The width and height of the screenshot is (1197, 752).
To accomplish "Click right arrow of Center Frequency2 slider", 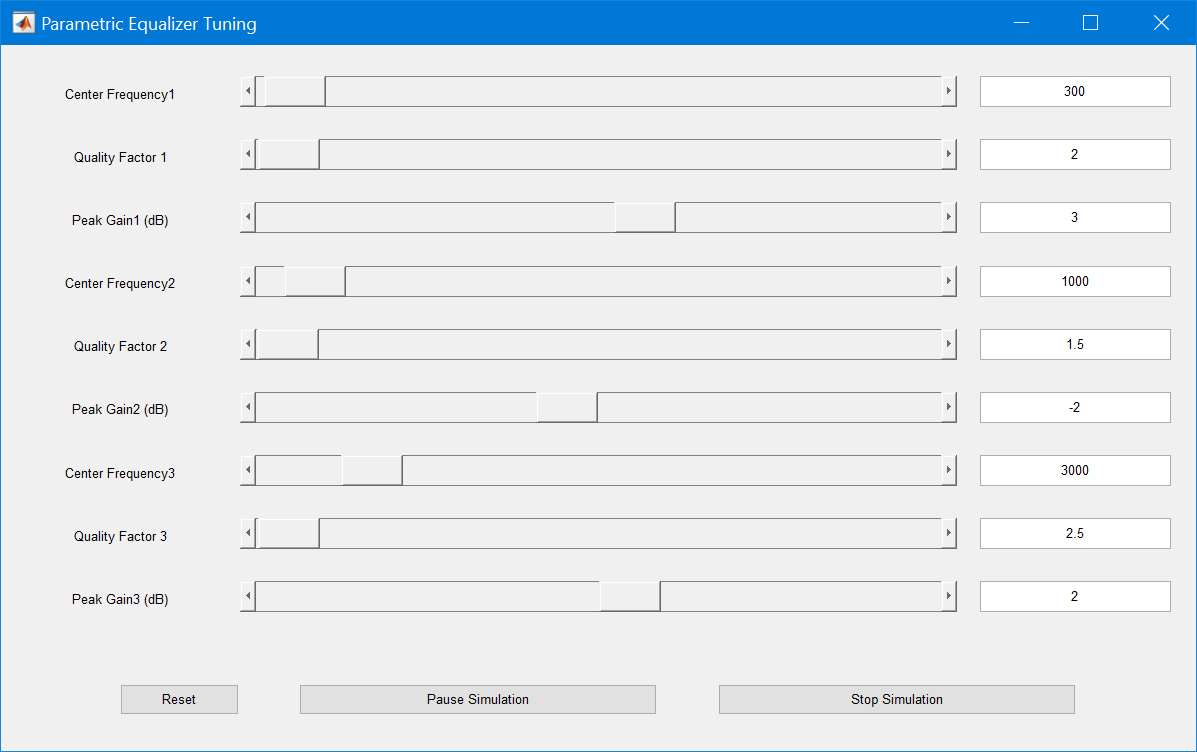I will tap(948, 281).
